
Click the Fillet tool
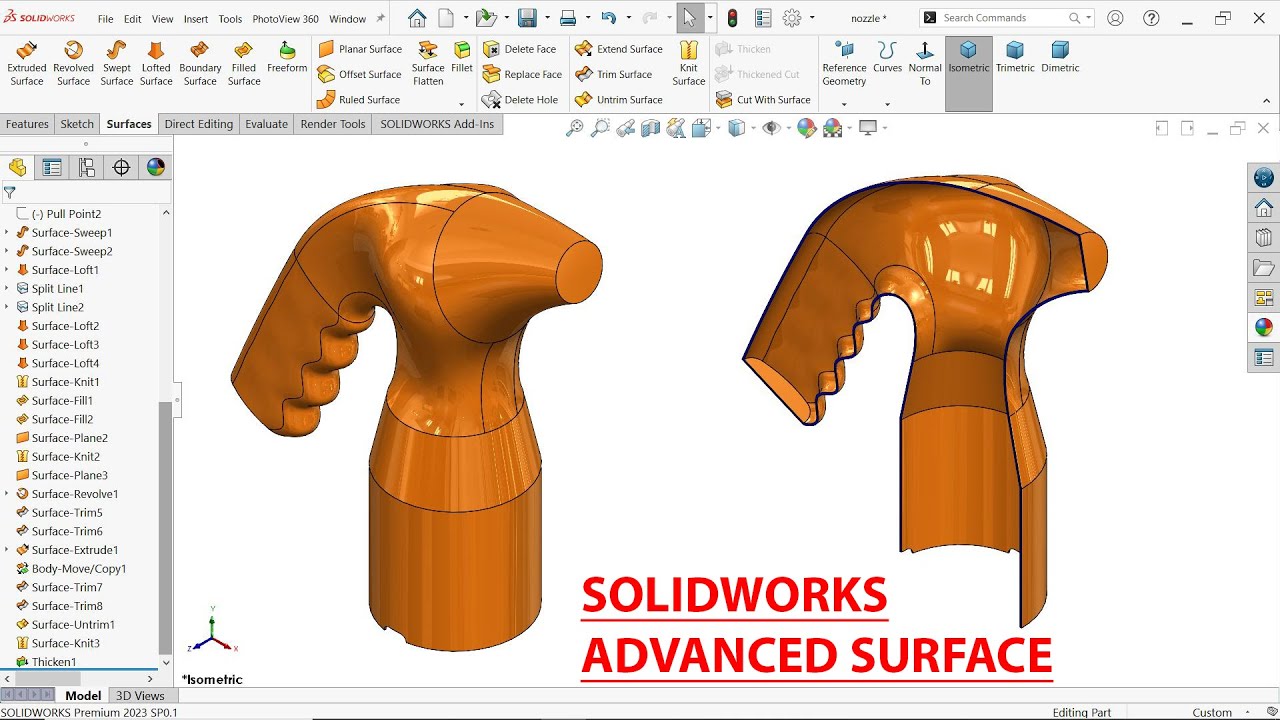click(x=462, y=57)
